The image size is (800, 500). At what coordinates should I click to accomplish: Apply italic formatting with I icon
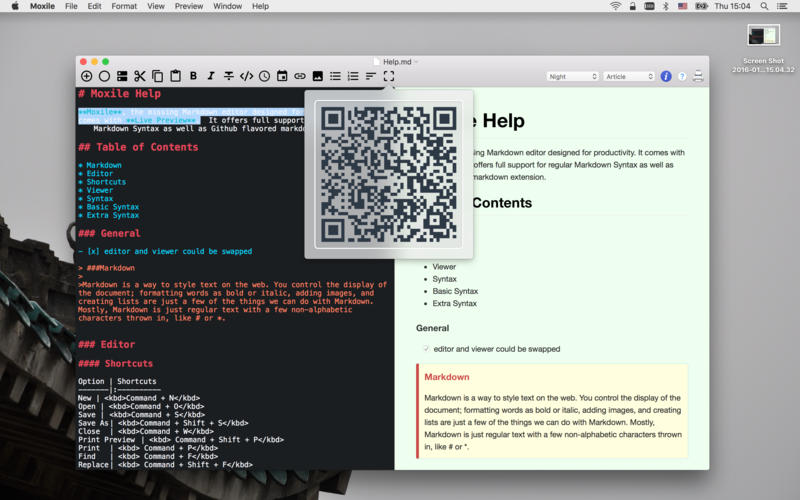coord(211,76)
